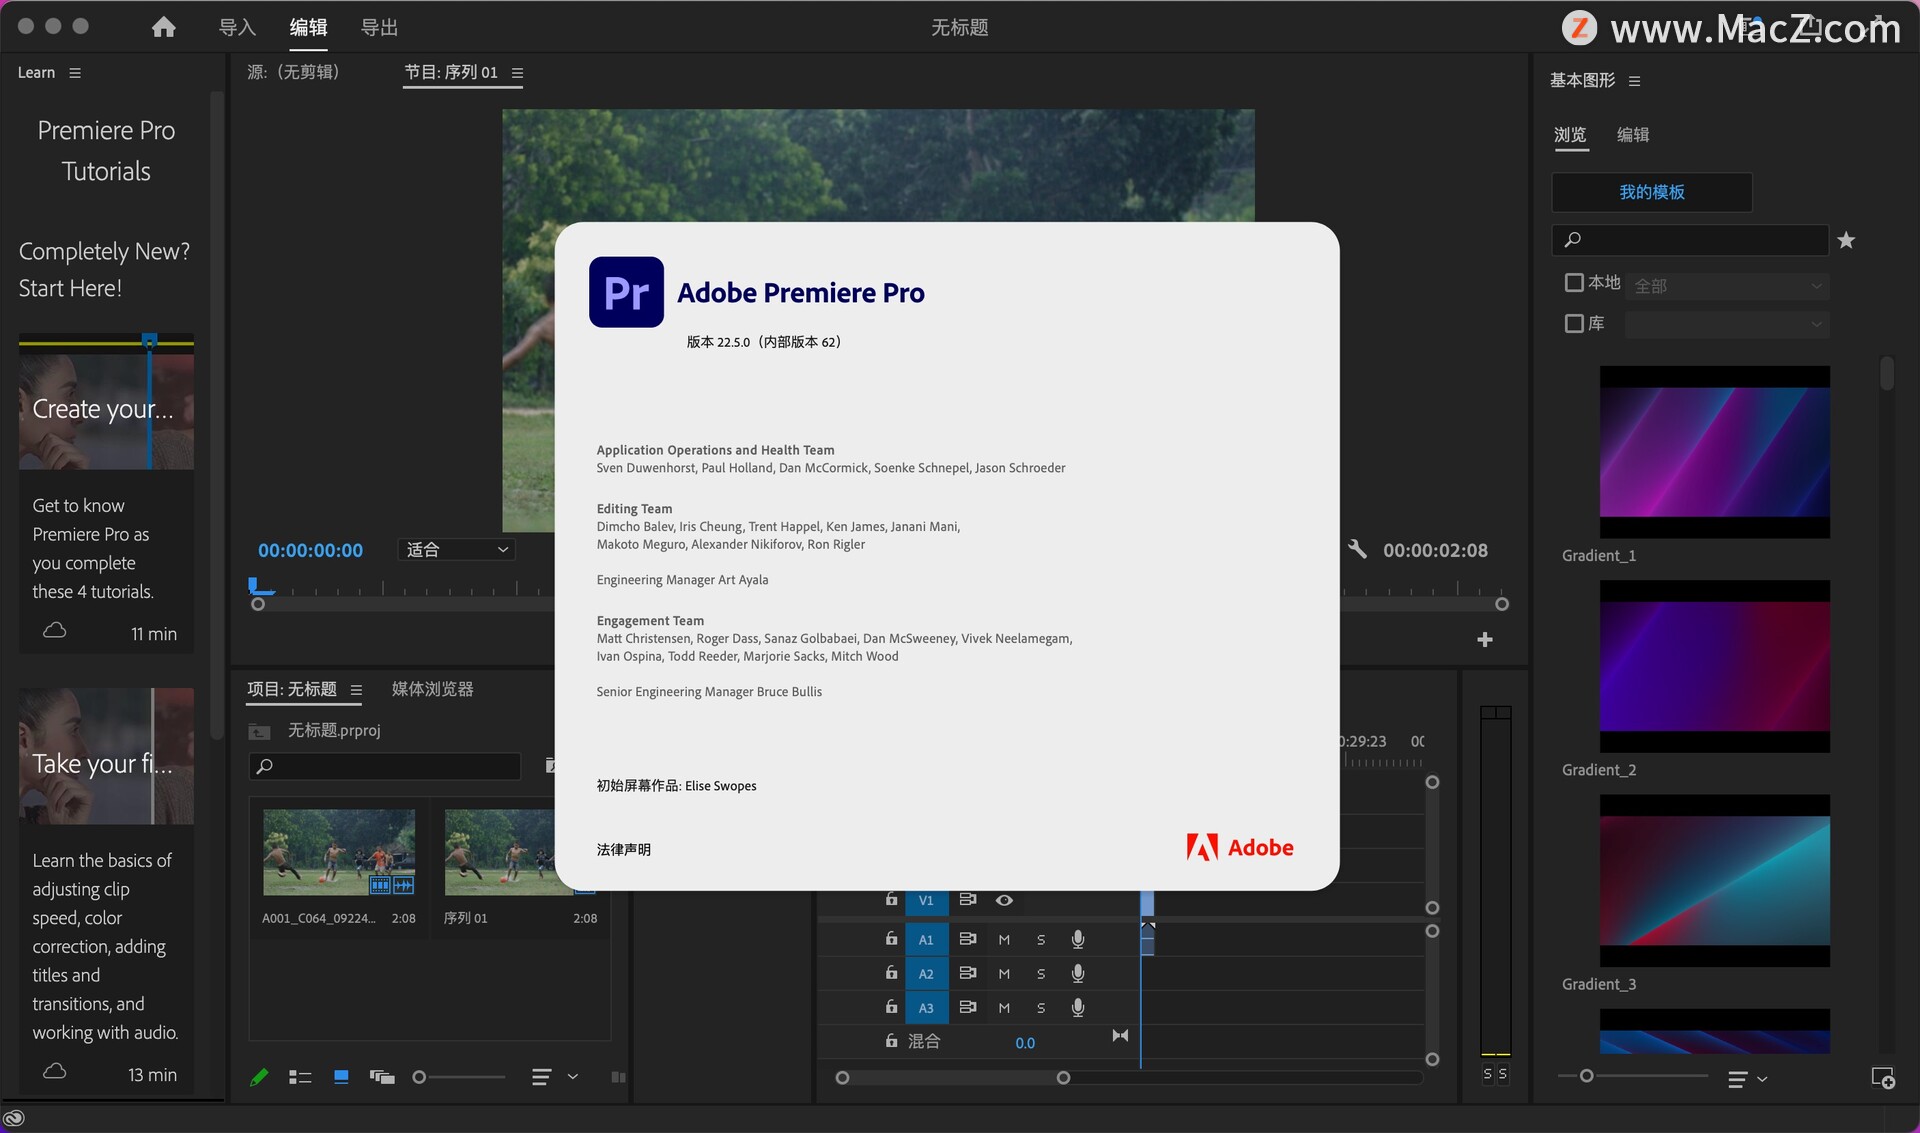Click the lock track icon on V1
The width and height of the screenshot is (1920, 1133).
click(x=889, y=897)
